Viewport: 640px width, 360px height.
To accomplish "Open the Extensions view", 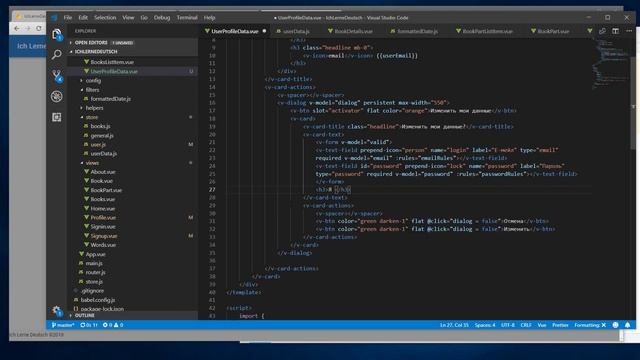I will click(57, 118).
